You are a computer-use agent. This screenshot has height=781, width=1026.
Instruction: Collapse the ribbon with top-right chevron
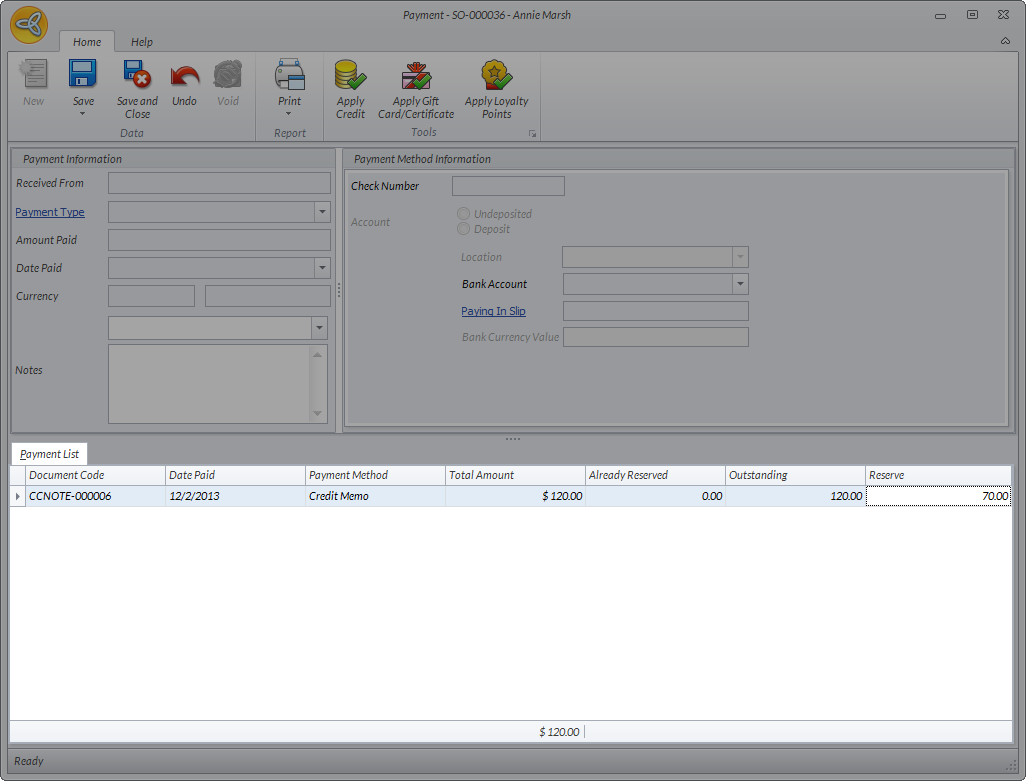(x=1005, y=41)
